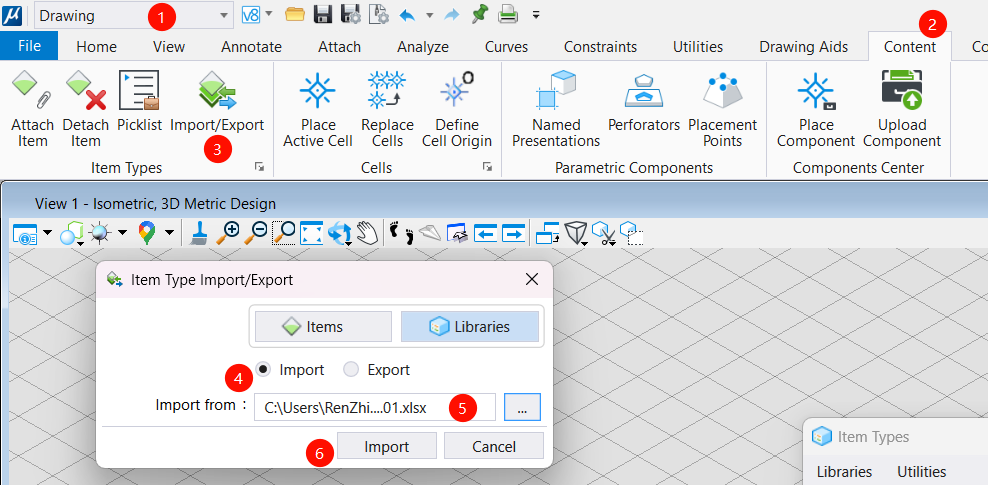This screenshot has width=988, height=485.
Task: Expand the Item Types group launcher
Action: point(259,167)
